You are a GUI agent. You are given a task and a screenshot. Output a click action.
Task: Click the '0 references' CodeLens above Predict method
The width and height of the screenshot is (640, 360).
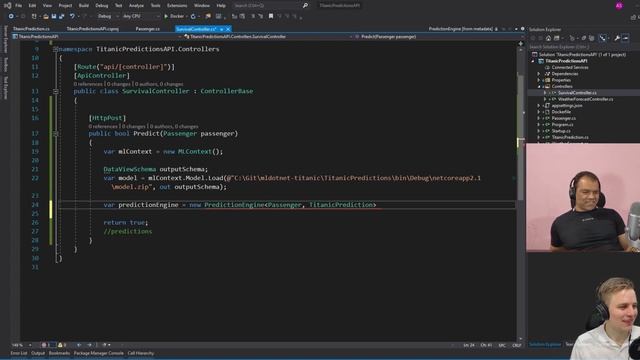103,127
